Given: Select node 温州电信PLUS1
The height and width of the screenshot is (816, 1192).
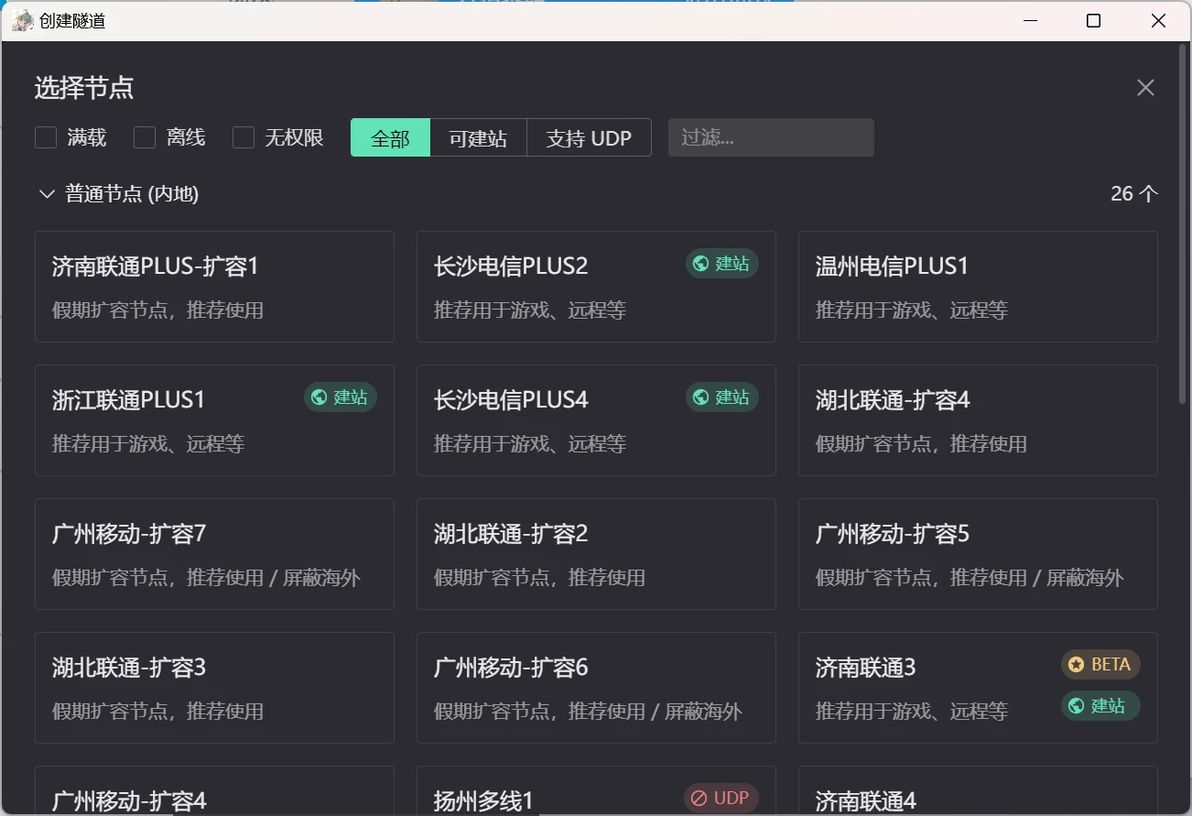Looking at the screenshot, I should pos(978,287).
